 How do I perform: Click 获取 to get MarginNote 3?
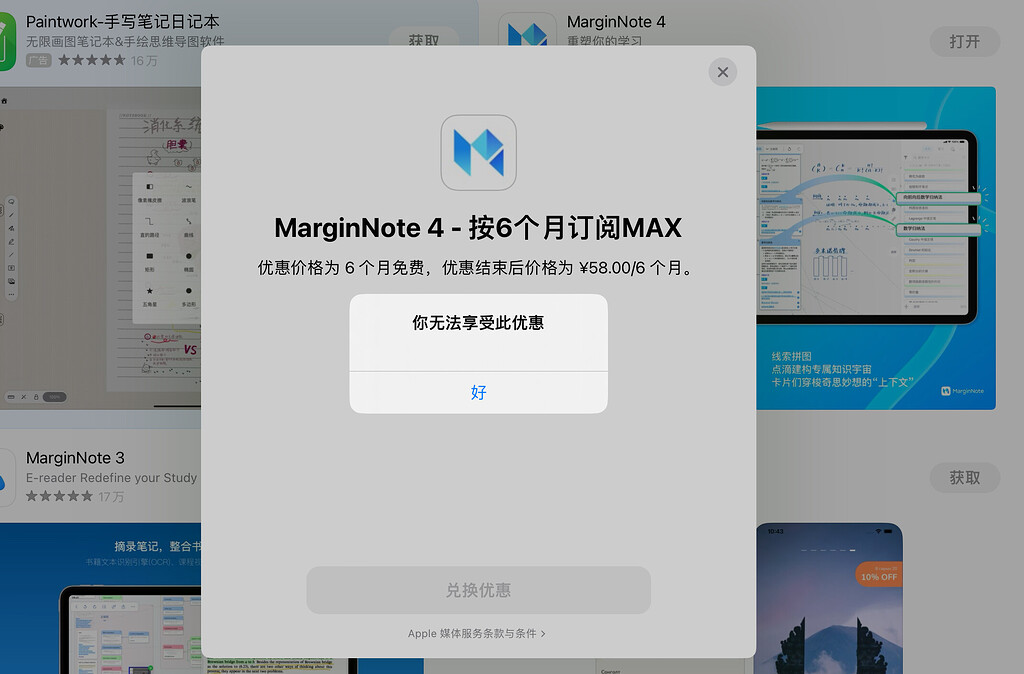pos(964,478)
